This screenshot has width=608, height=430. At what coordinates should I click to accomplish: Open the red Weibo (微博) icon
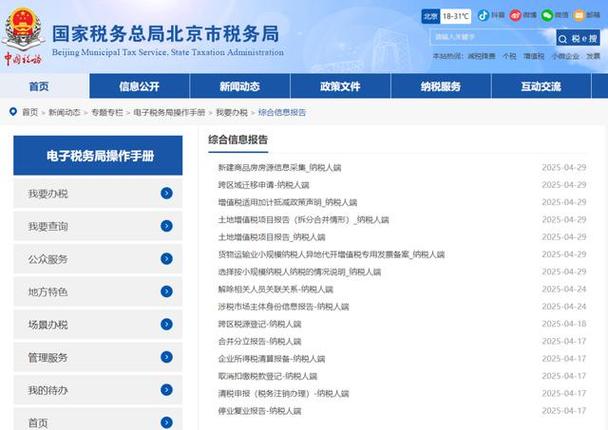click(515, 15)
